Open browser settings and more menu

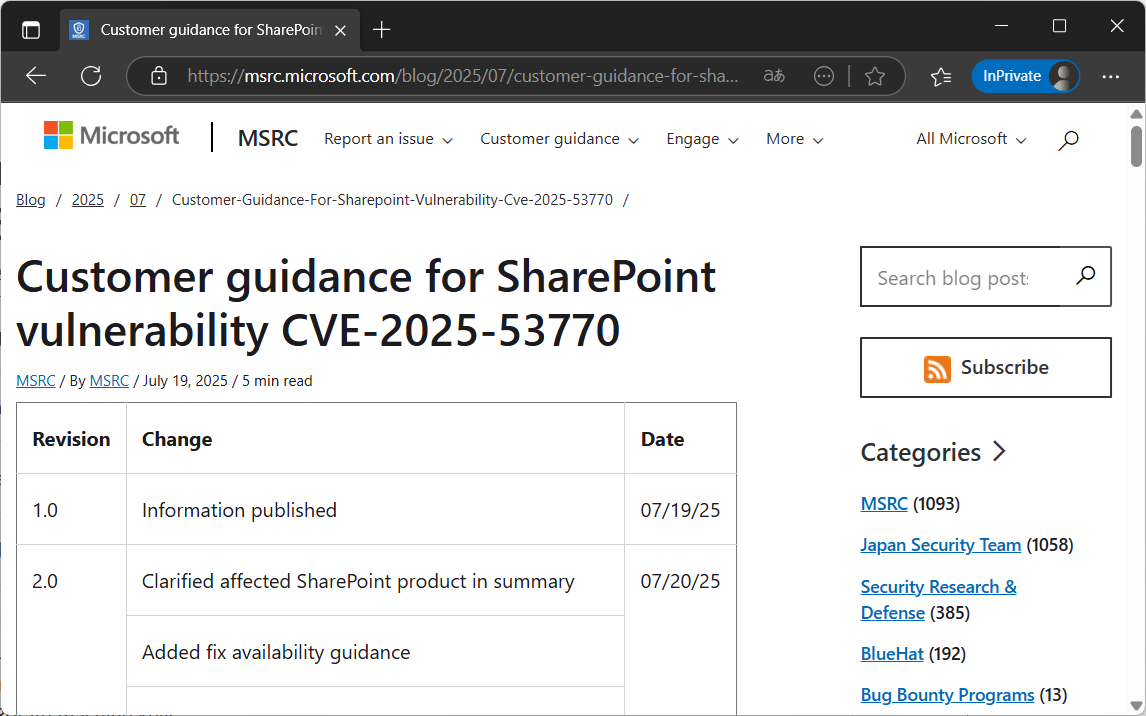coord(1111,76)
